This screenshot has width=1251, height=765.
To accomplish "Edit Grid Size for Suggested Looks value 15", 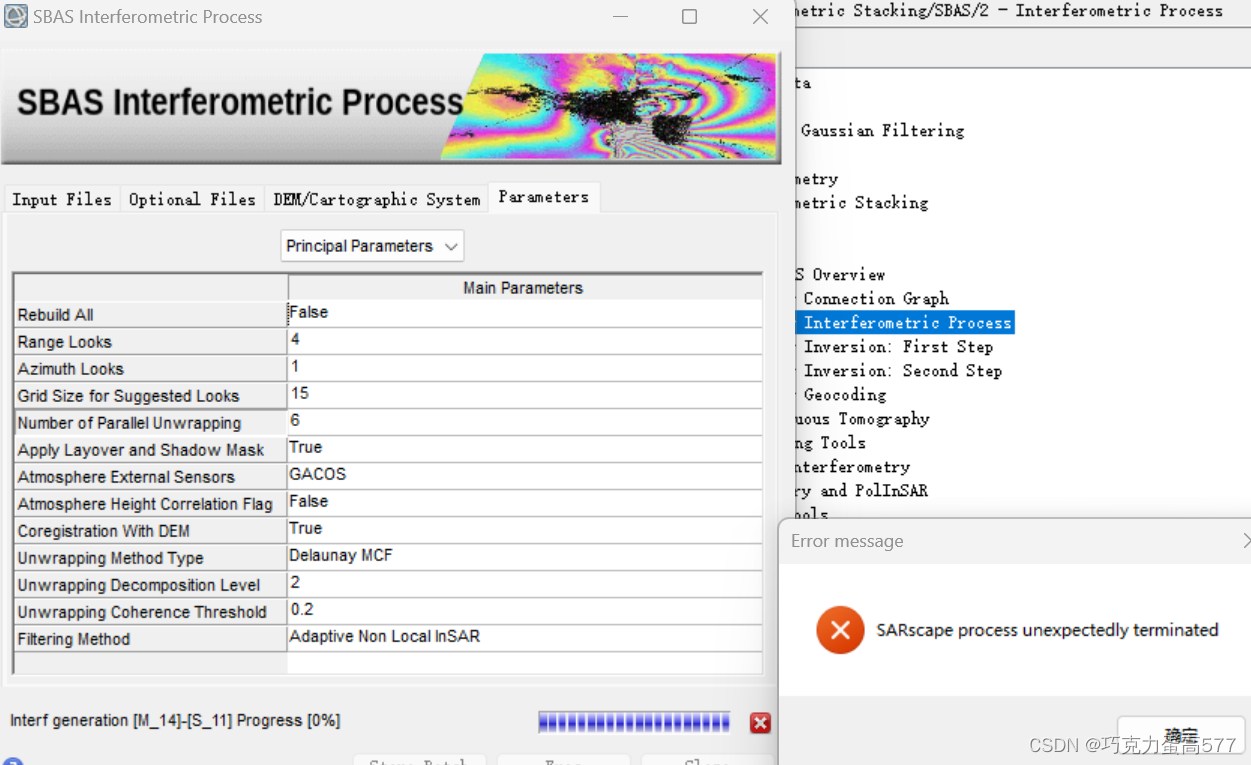I will tap(525, 394).
